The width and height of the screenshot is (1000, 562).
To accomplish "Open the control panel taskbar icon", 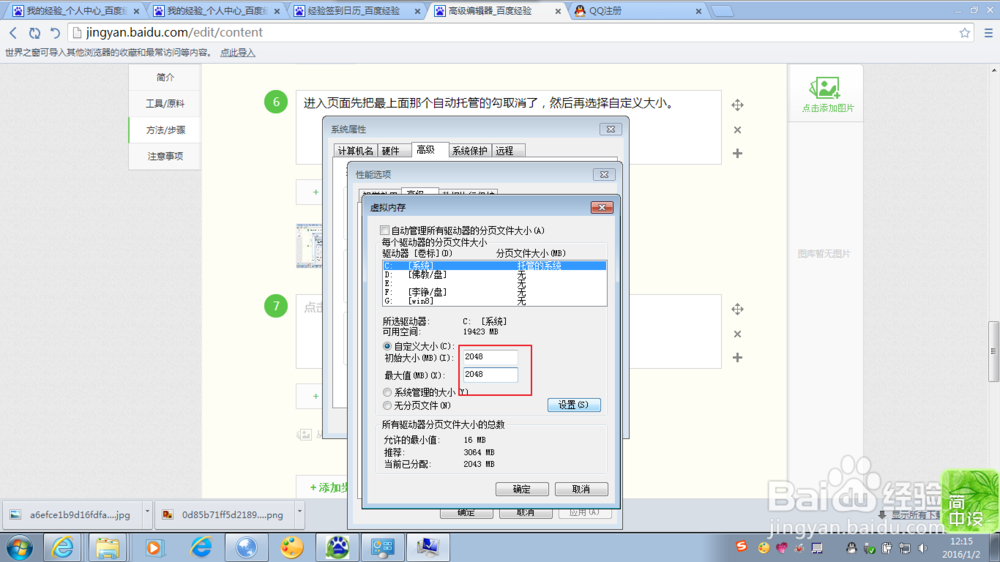I will coord(383,547).
